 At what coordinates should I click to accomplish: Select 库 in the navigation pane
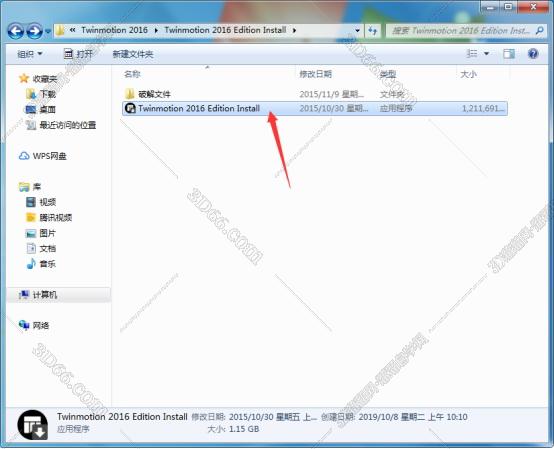(37, 187)
